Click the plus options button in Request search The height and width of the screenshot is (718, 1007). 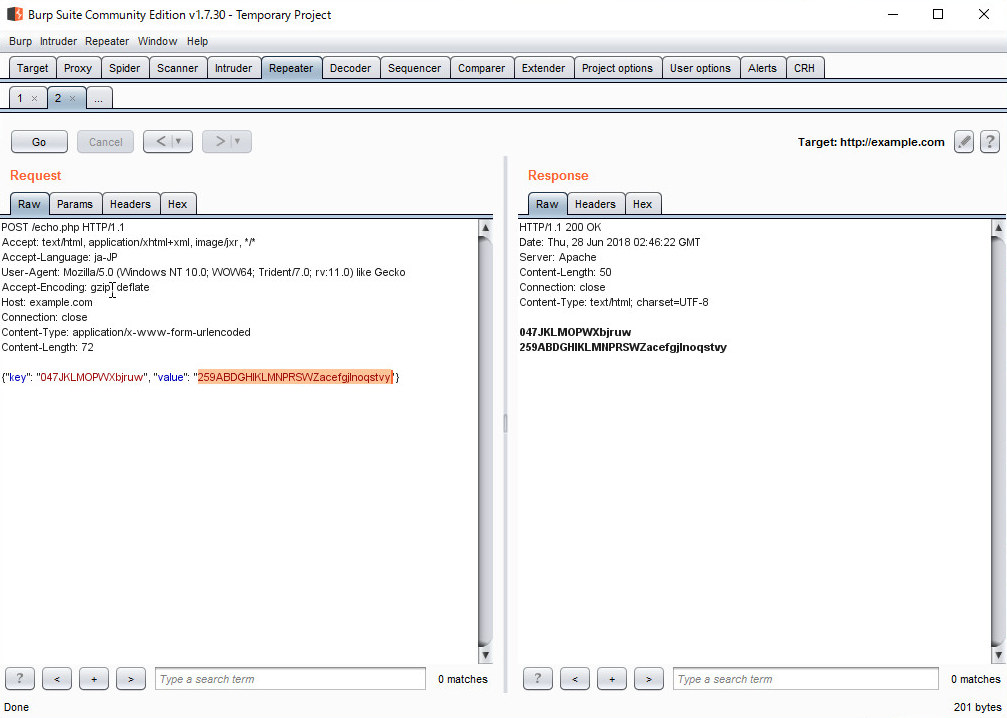94,678
